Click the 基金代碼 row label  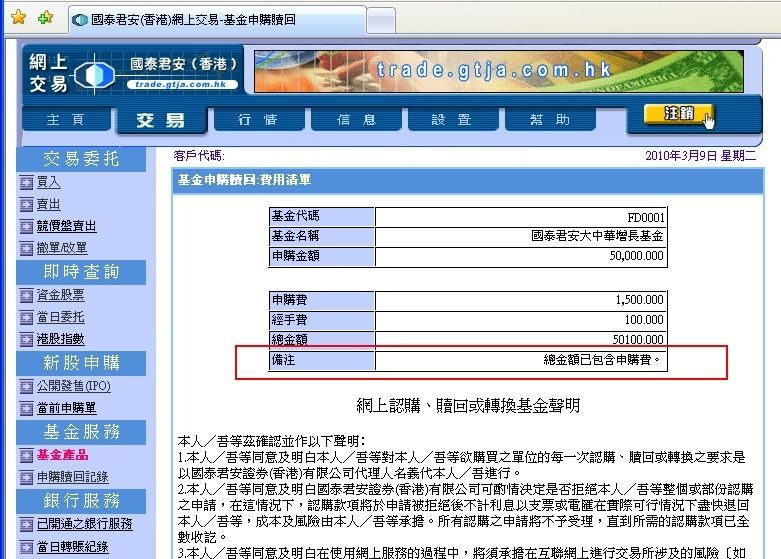(295, 216)
